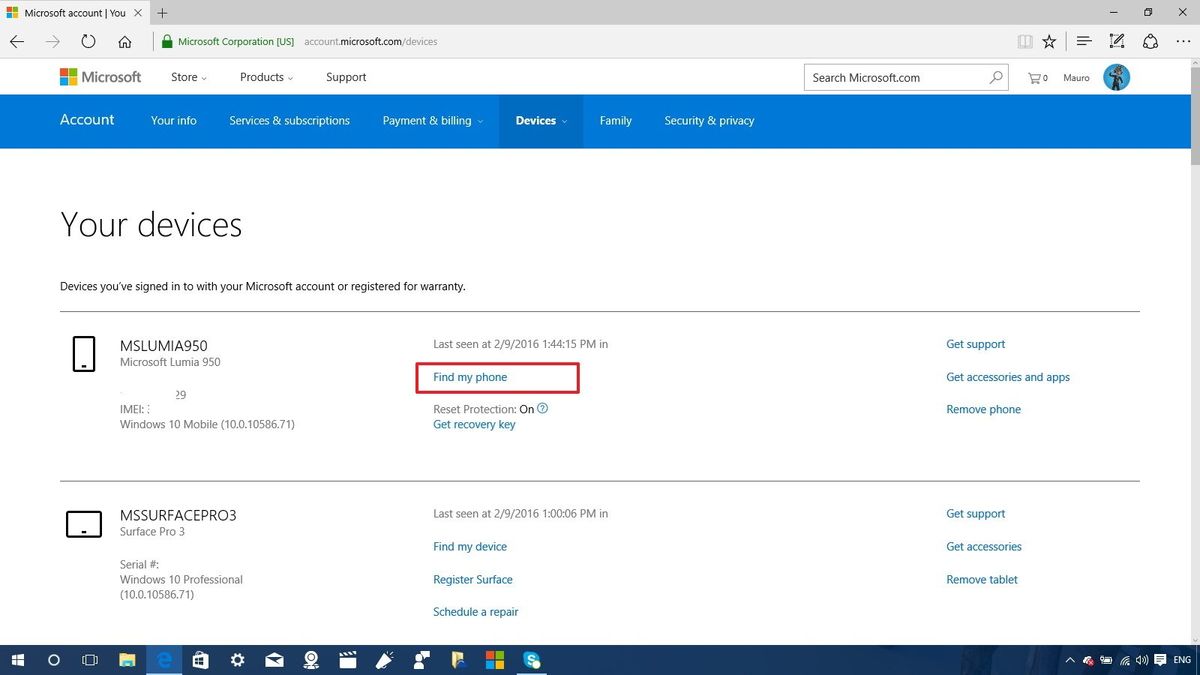Click the Make a Web Note icon

1117,41
